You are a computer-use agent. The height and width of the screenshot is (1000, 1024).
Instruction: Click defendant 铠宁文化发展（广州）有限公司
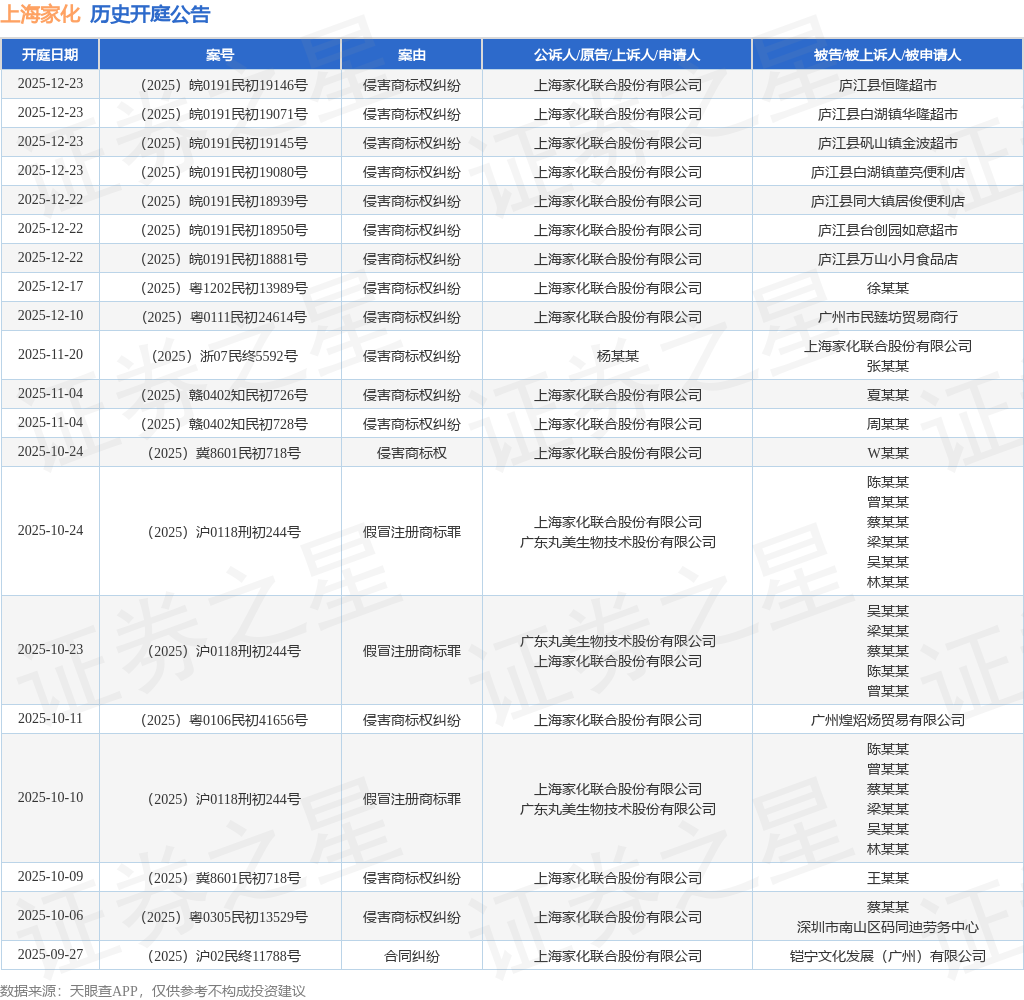point(888,956)
